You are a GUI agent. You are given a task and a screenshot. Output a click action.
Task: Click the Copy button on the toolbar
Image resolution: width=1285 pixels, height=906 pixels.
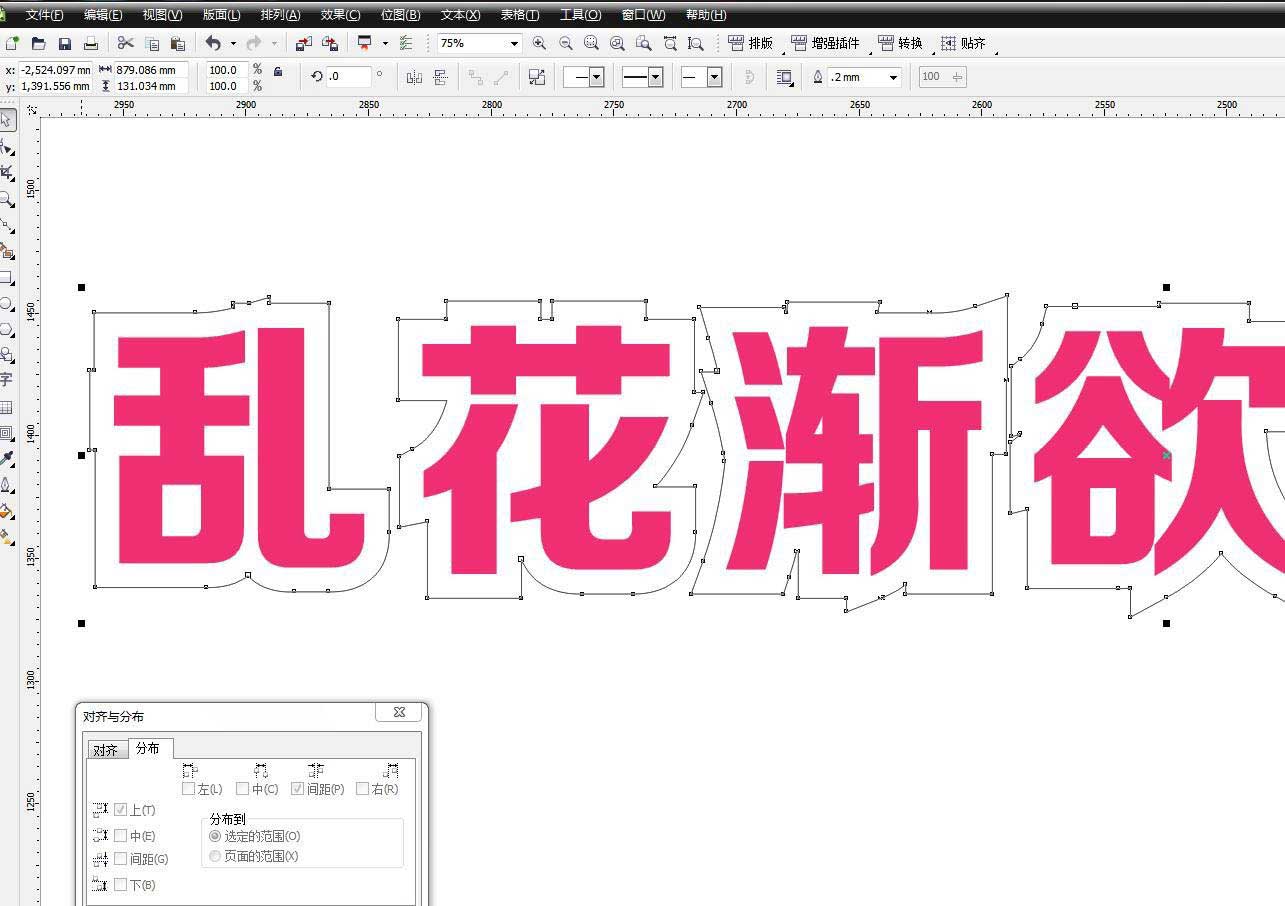click(x=150, y=43)
